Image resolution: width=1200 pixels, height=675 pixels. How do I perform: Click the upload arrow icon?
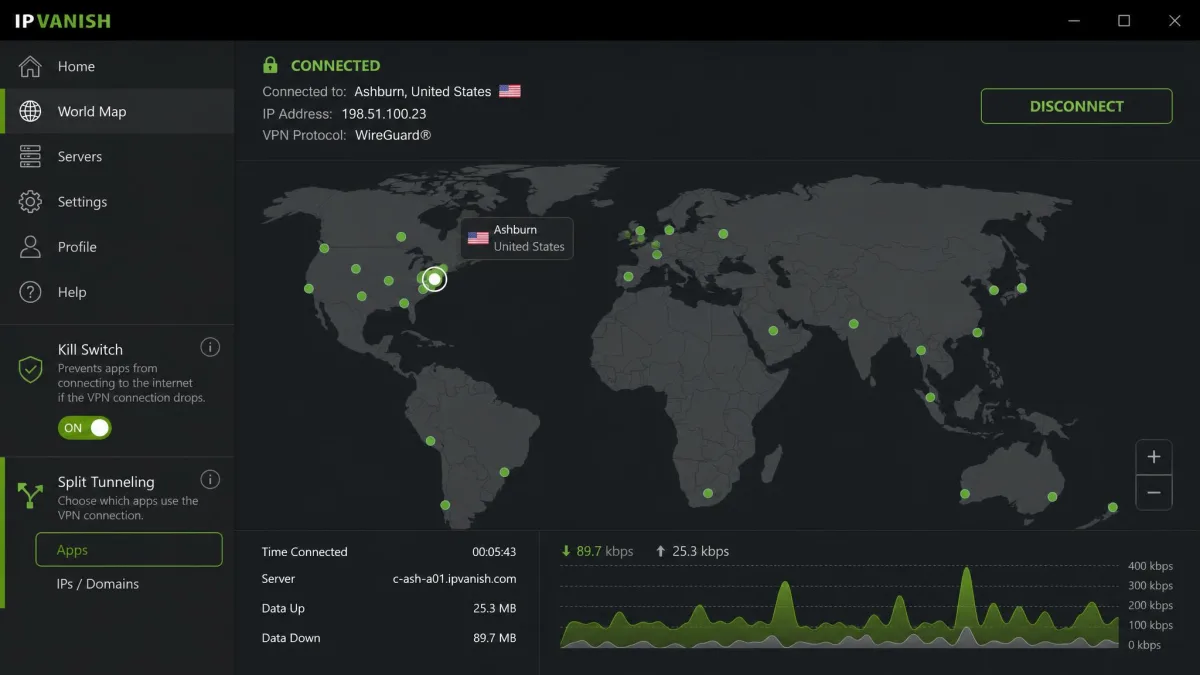661,551
